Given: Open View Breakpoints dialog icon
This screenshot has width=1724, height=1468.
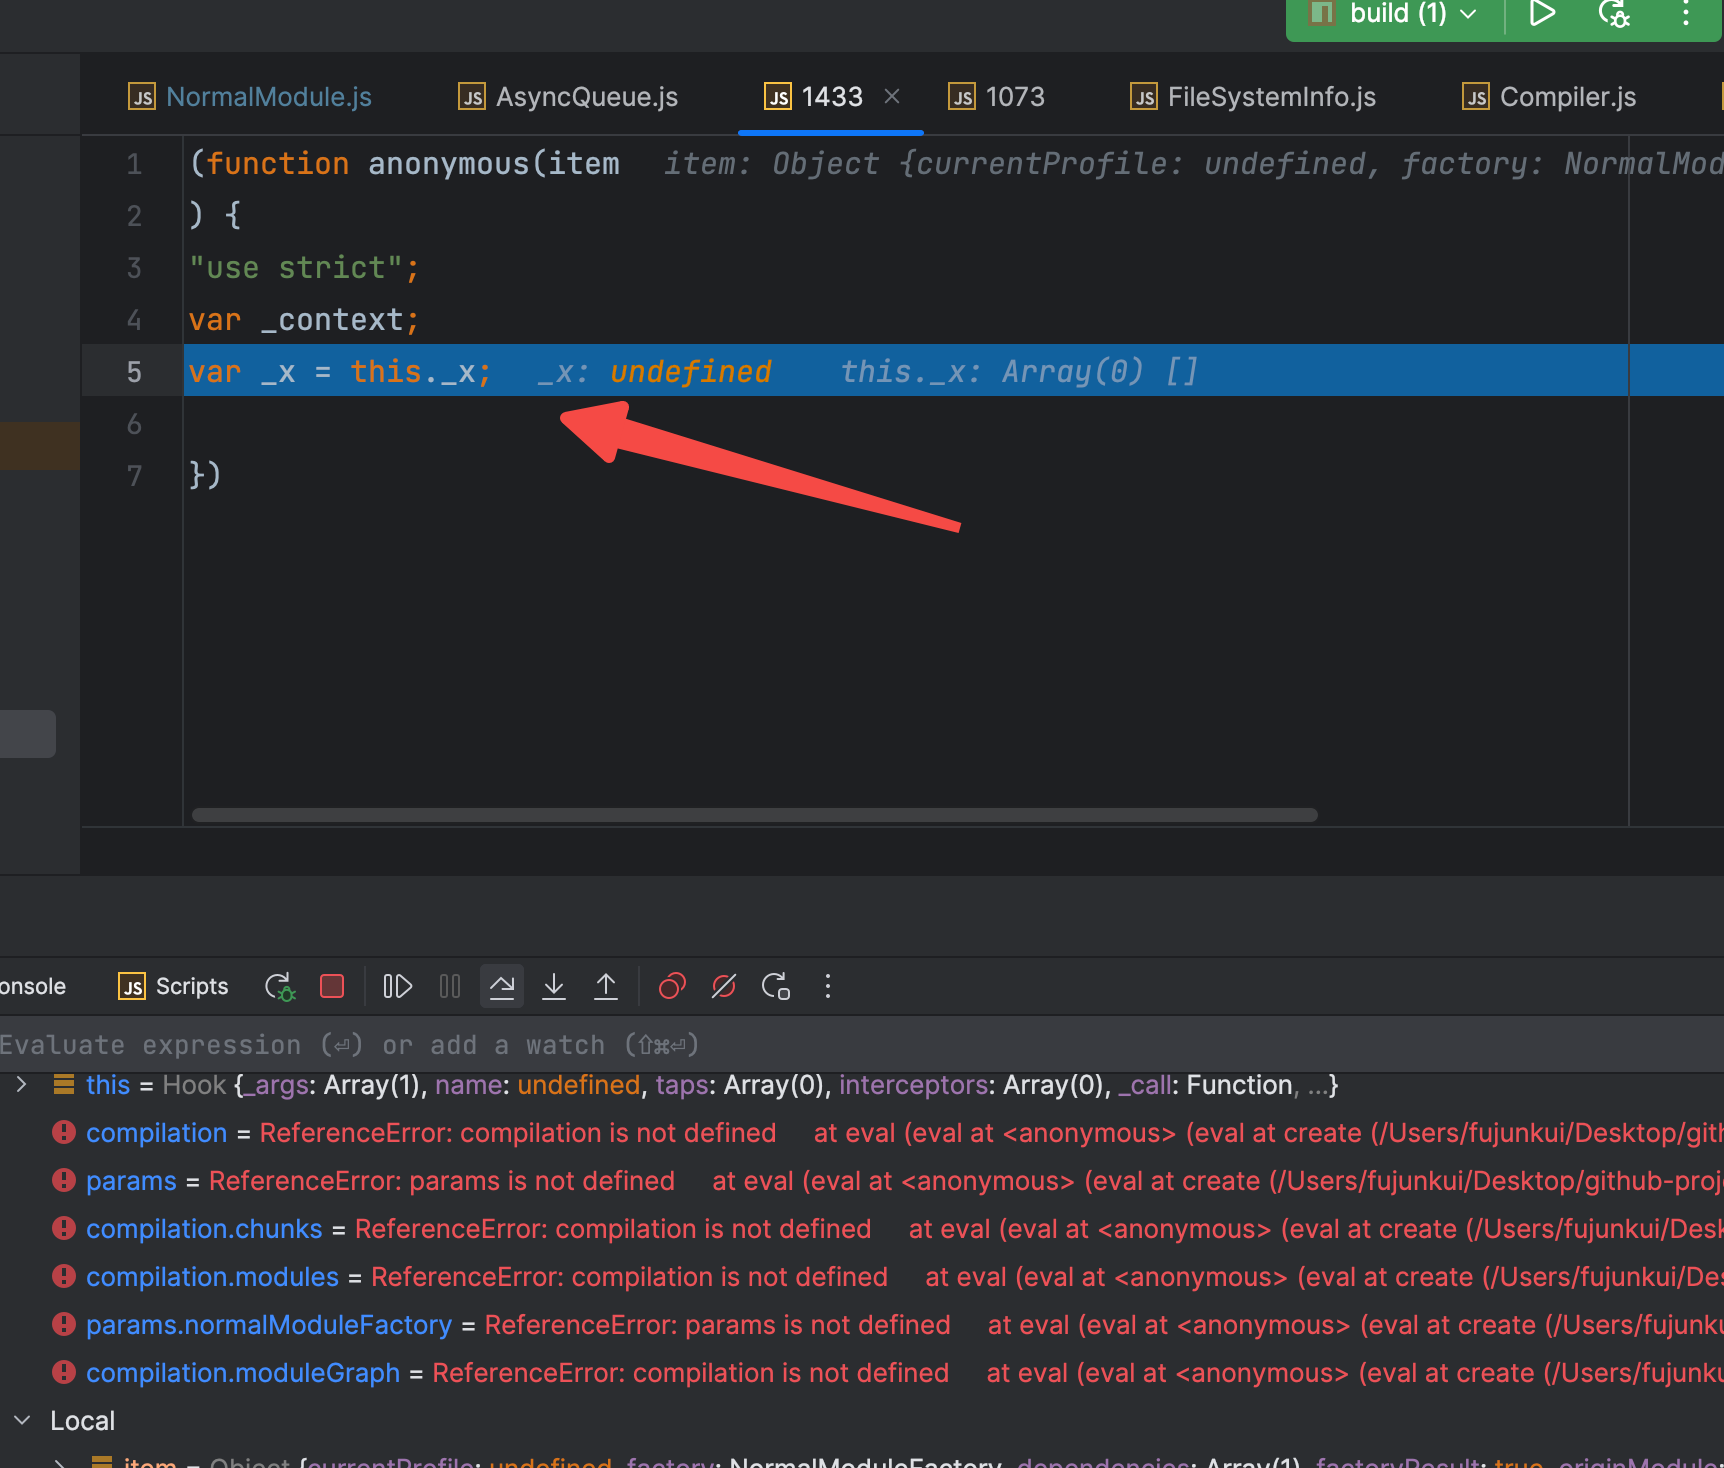Looking at the screenshot, I should pyautogui.click(x=672, y=987).
